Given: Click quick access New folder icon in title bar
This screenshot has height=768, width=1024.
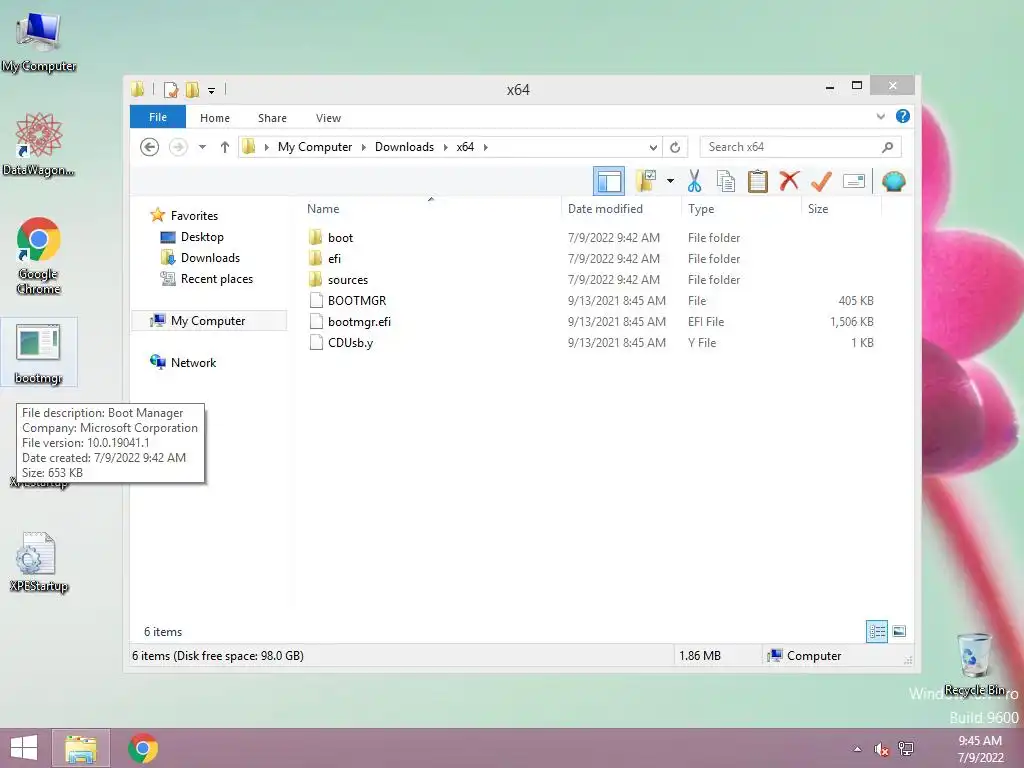Looking at the screenshot, I should pyautogui.click(x=192, y=89).
